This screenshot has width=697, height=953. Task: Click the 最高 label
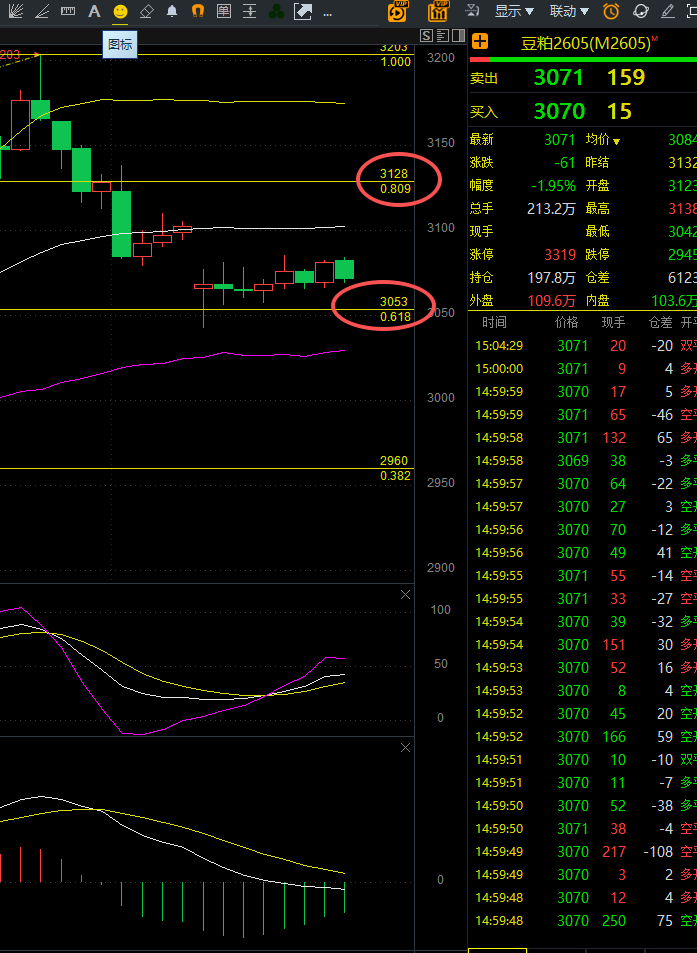click(x=599, y=208)
